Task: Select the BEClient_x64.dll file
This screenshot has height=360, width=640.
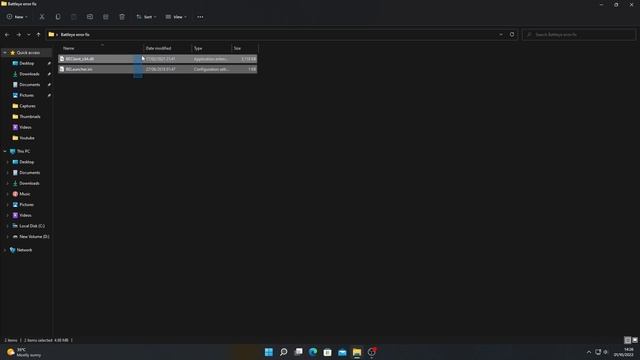Action: (x=158, y=59)
